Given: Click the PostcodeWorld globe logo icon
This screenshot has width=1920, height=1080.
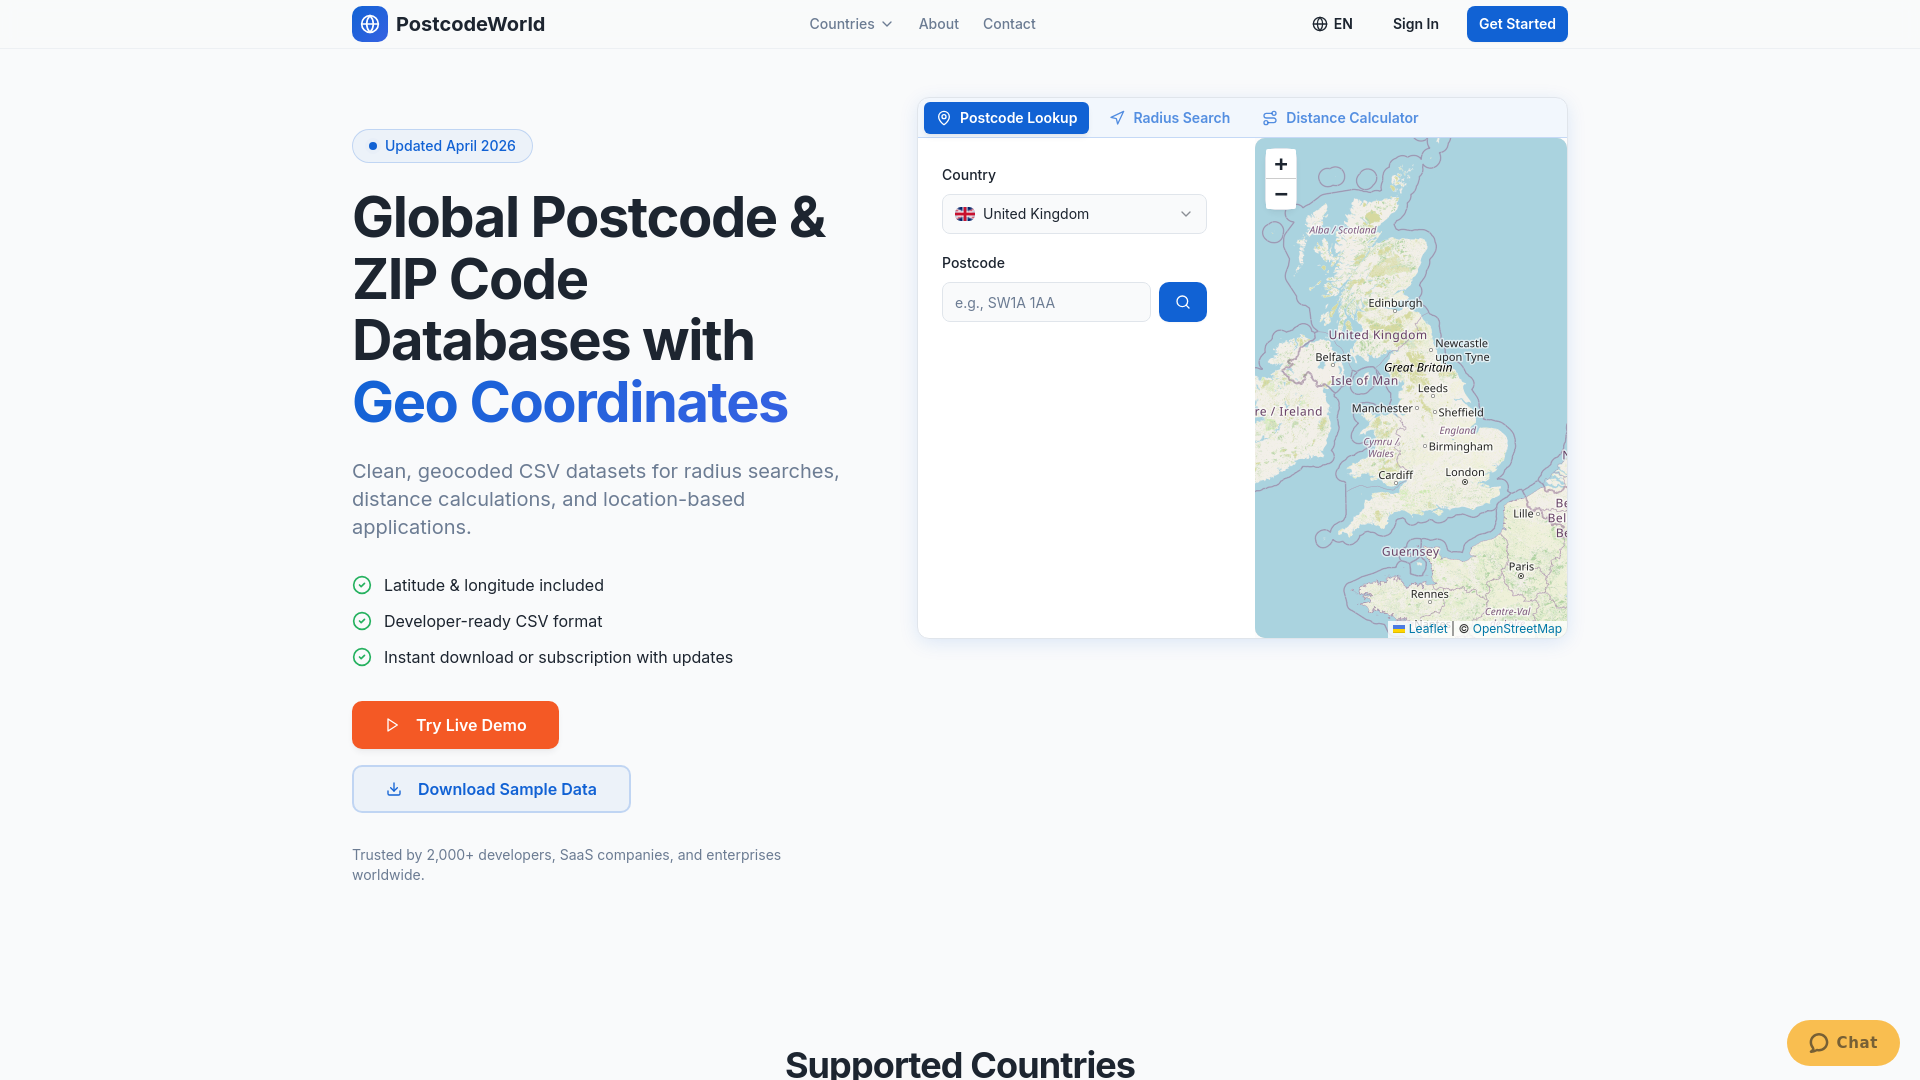Looking at the screenshot, I should point(370,24).
